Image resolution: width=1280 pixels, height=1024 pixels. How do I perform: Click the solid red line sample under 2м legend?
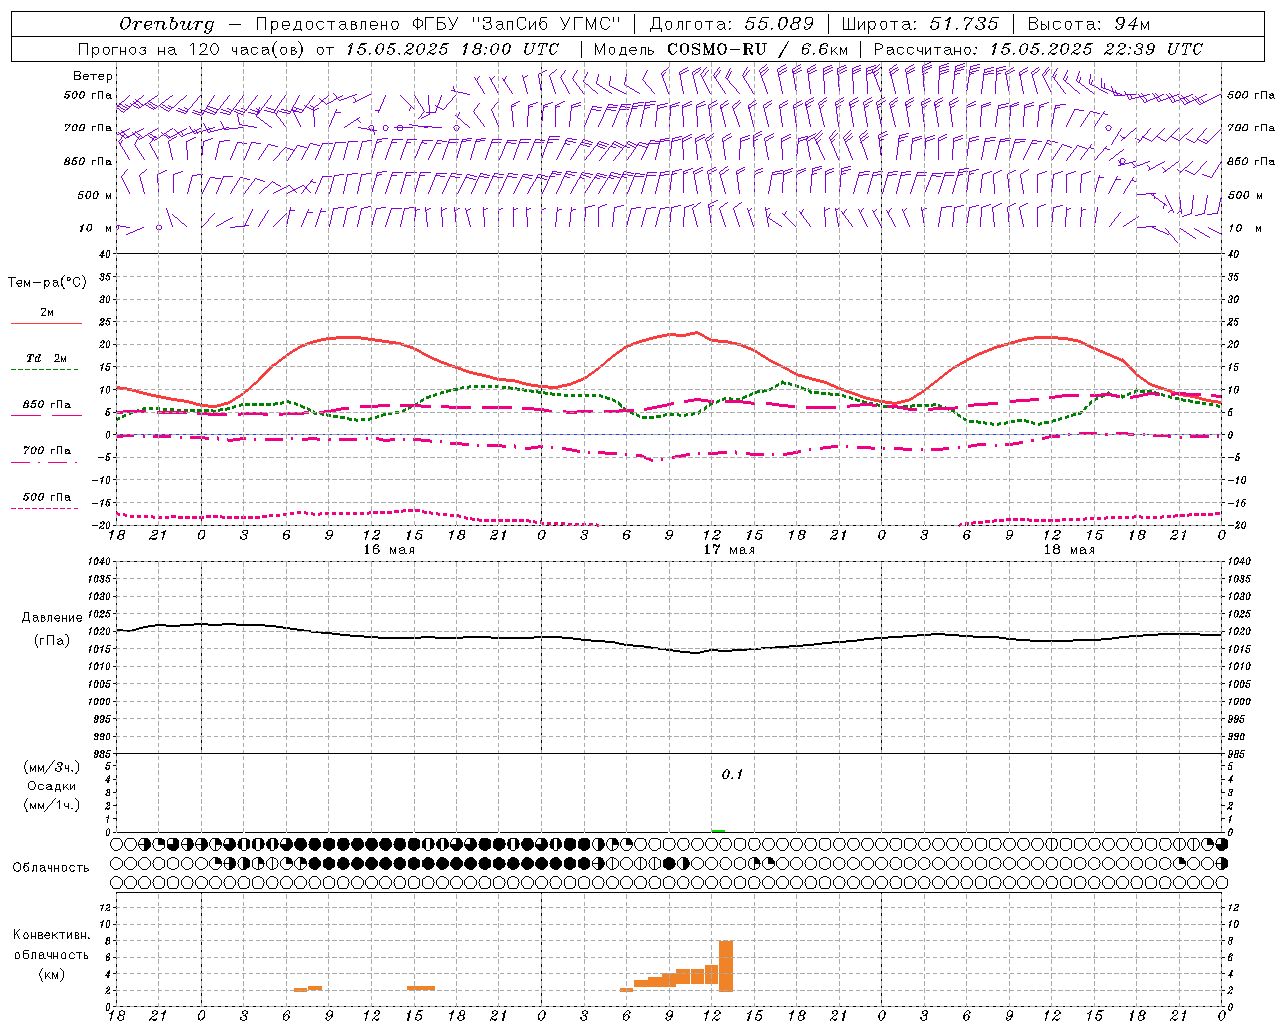46,323
